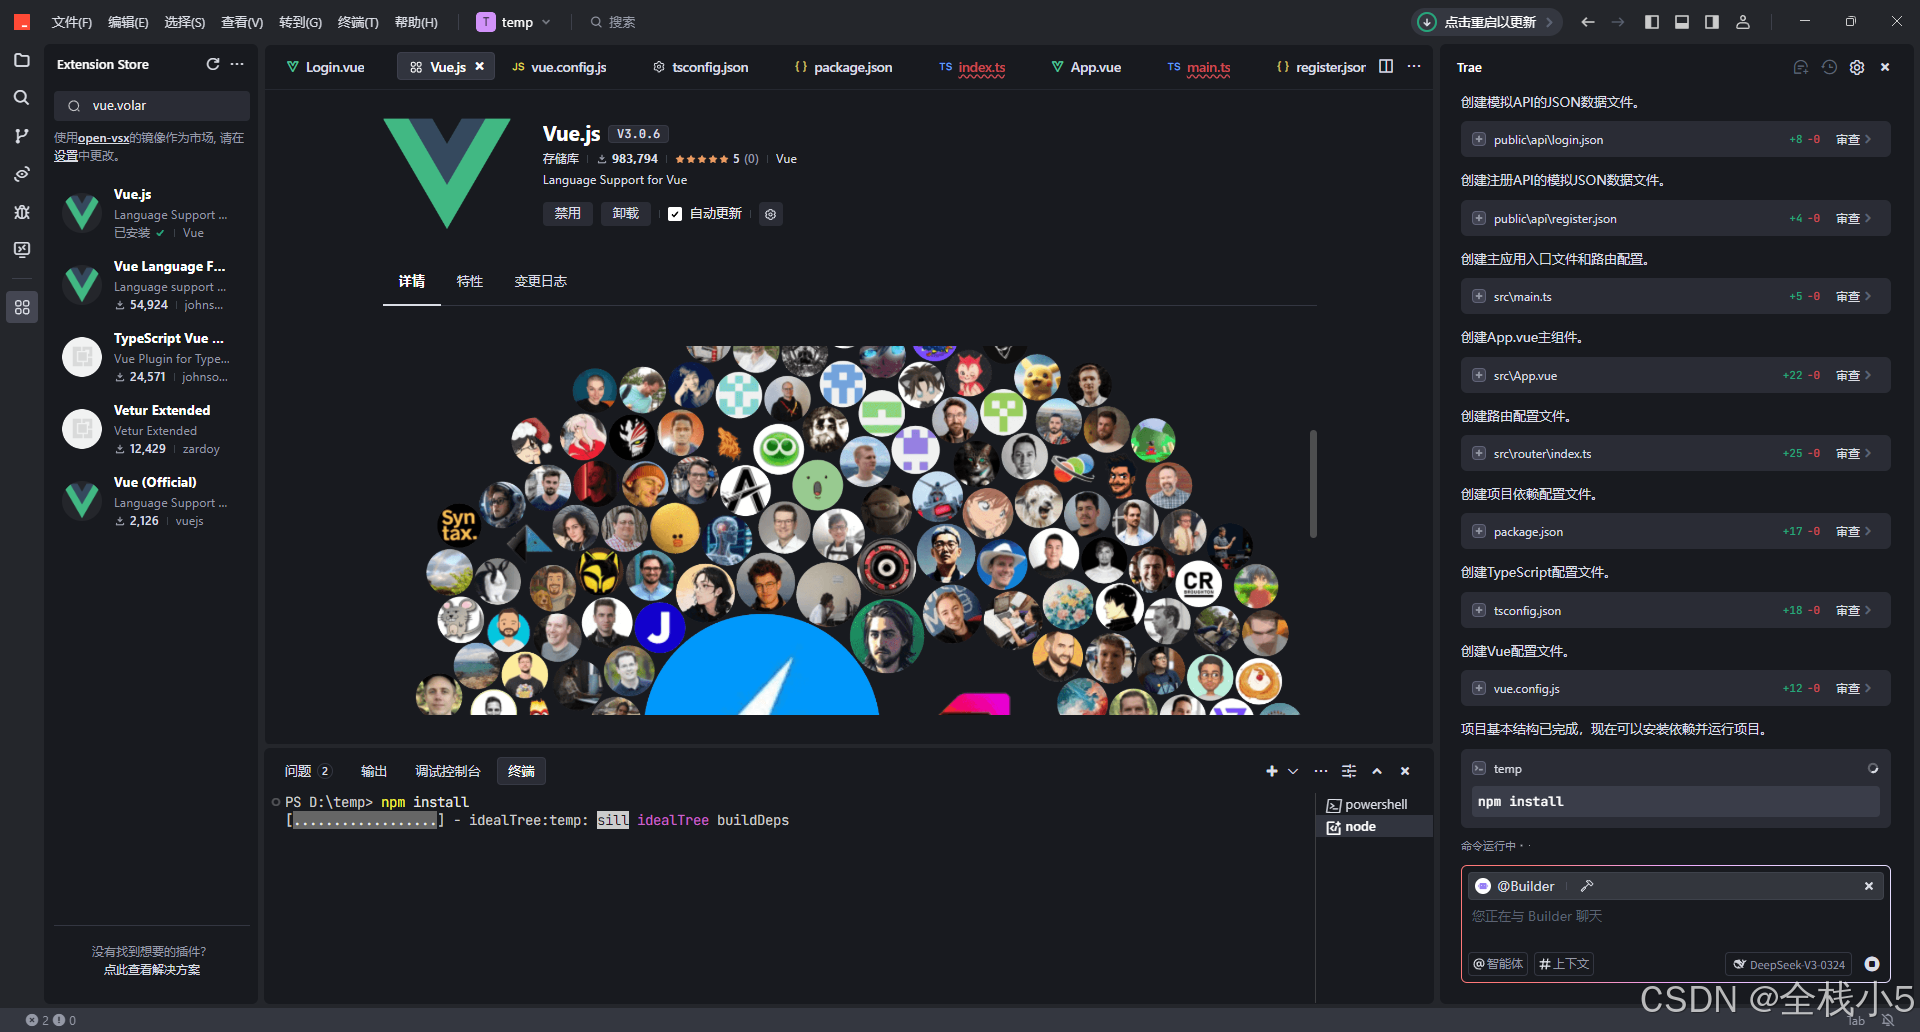
Task: Click the extension details page scrollbar
Action: pos(1313,484)
